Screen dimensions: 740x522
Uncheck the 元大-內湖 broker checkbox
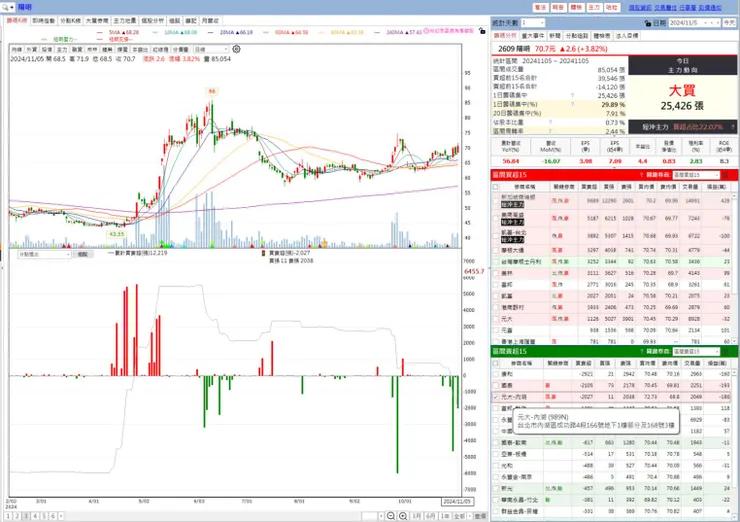[496, 397]
